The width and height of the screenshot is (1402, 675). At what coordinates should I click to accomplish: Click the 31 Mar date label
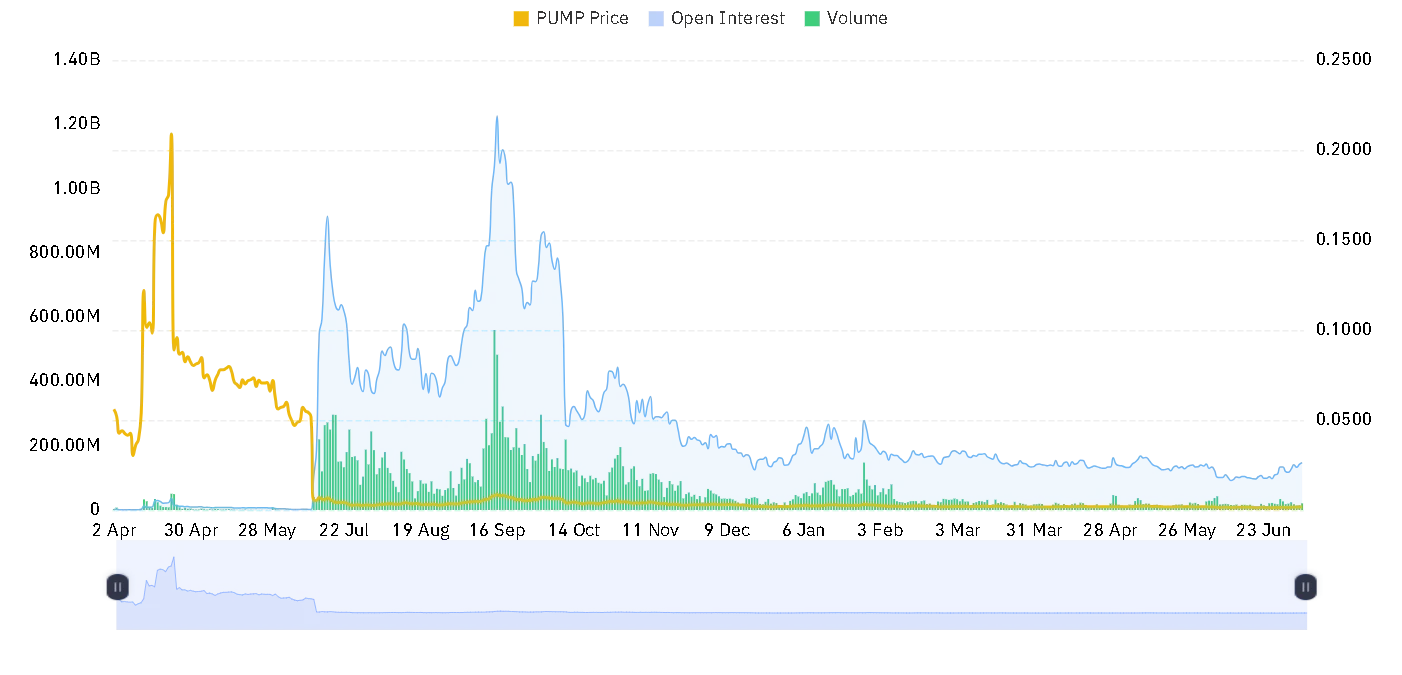coord(1034,530)
